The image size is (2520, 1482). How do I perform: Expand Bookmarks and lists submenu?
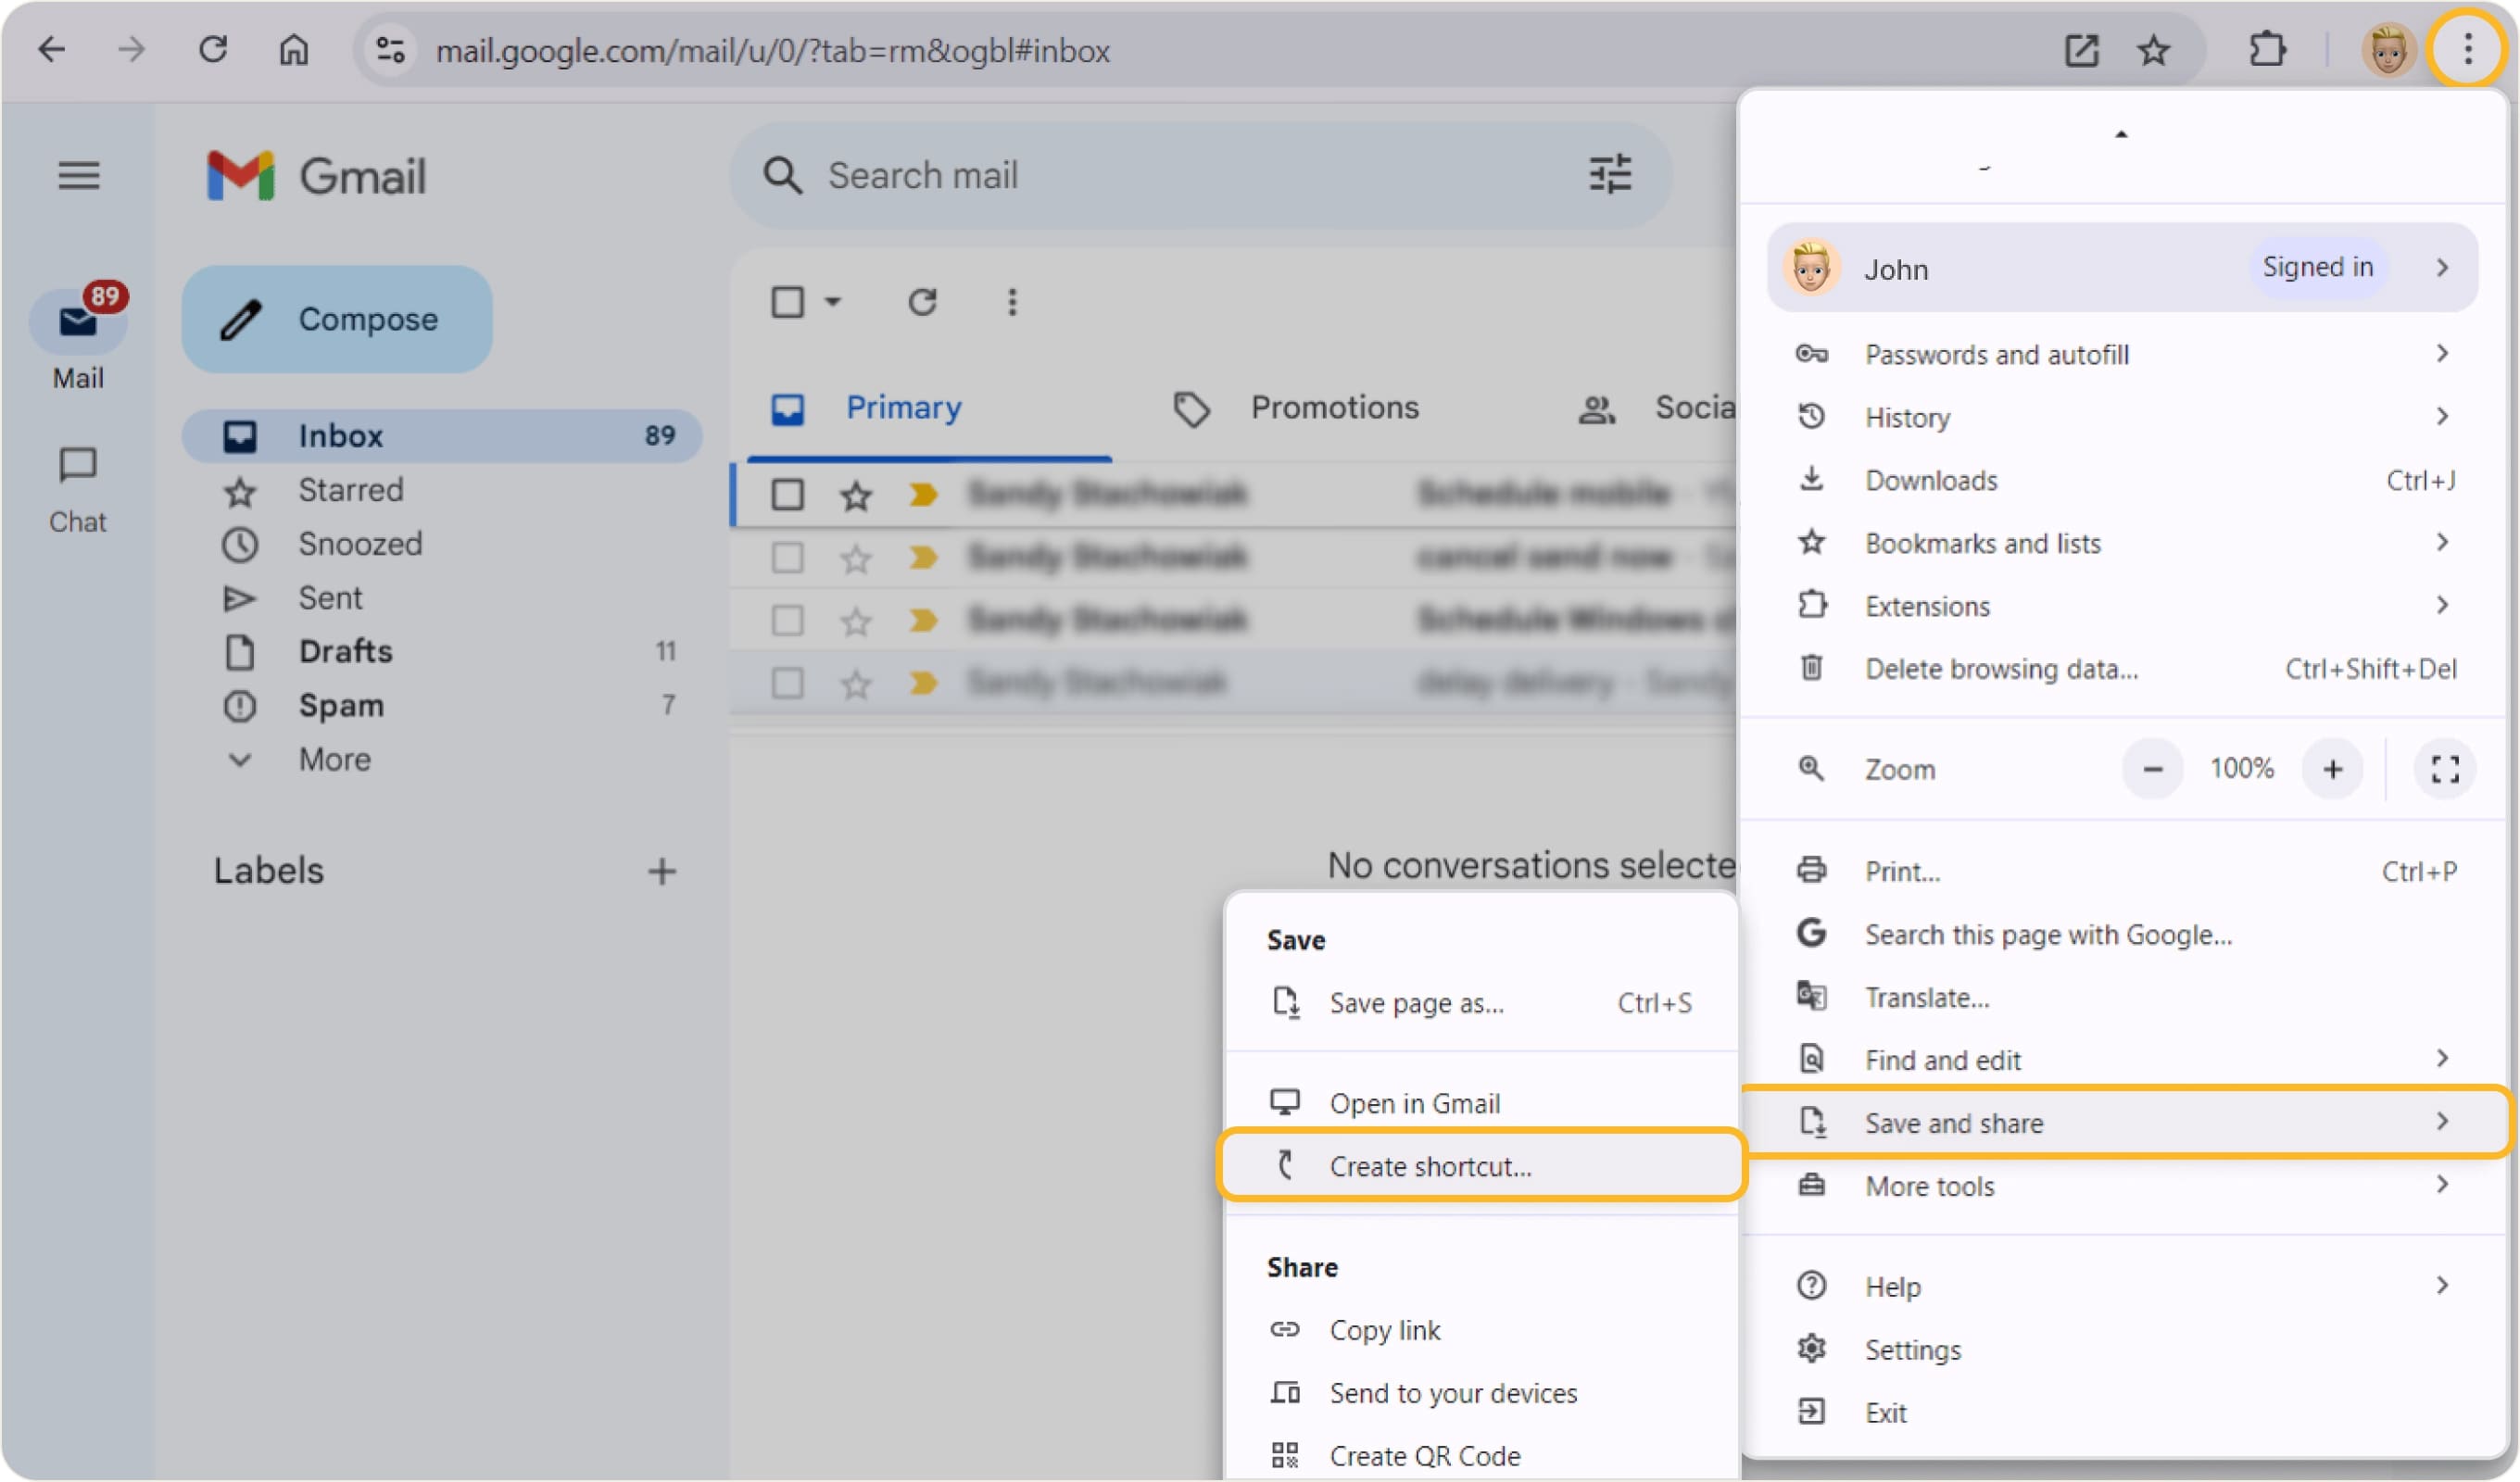coord(2123,543)
